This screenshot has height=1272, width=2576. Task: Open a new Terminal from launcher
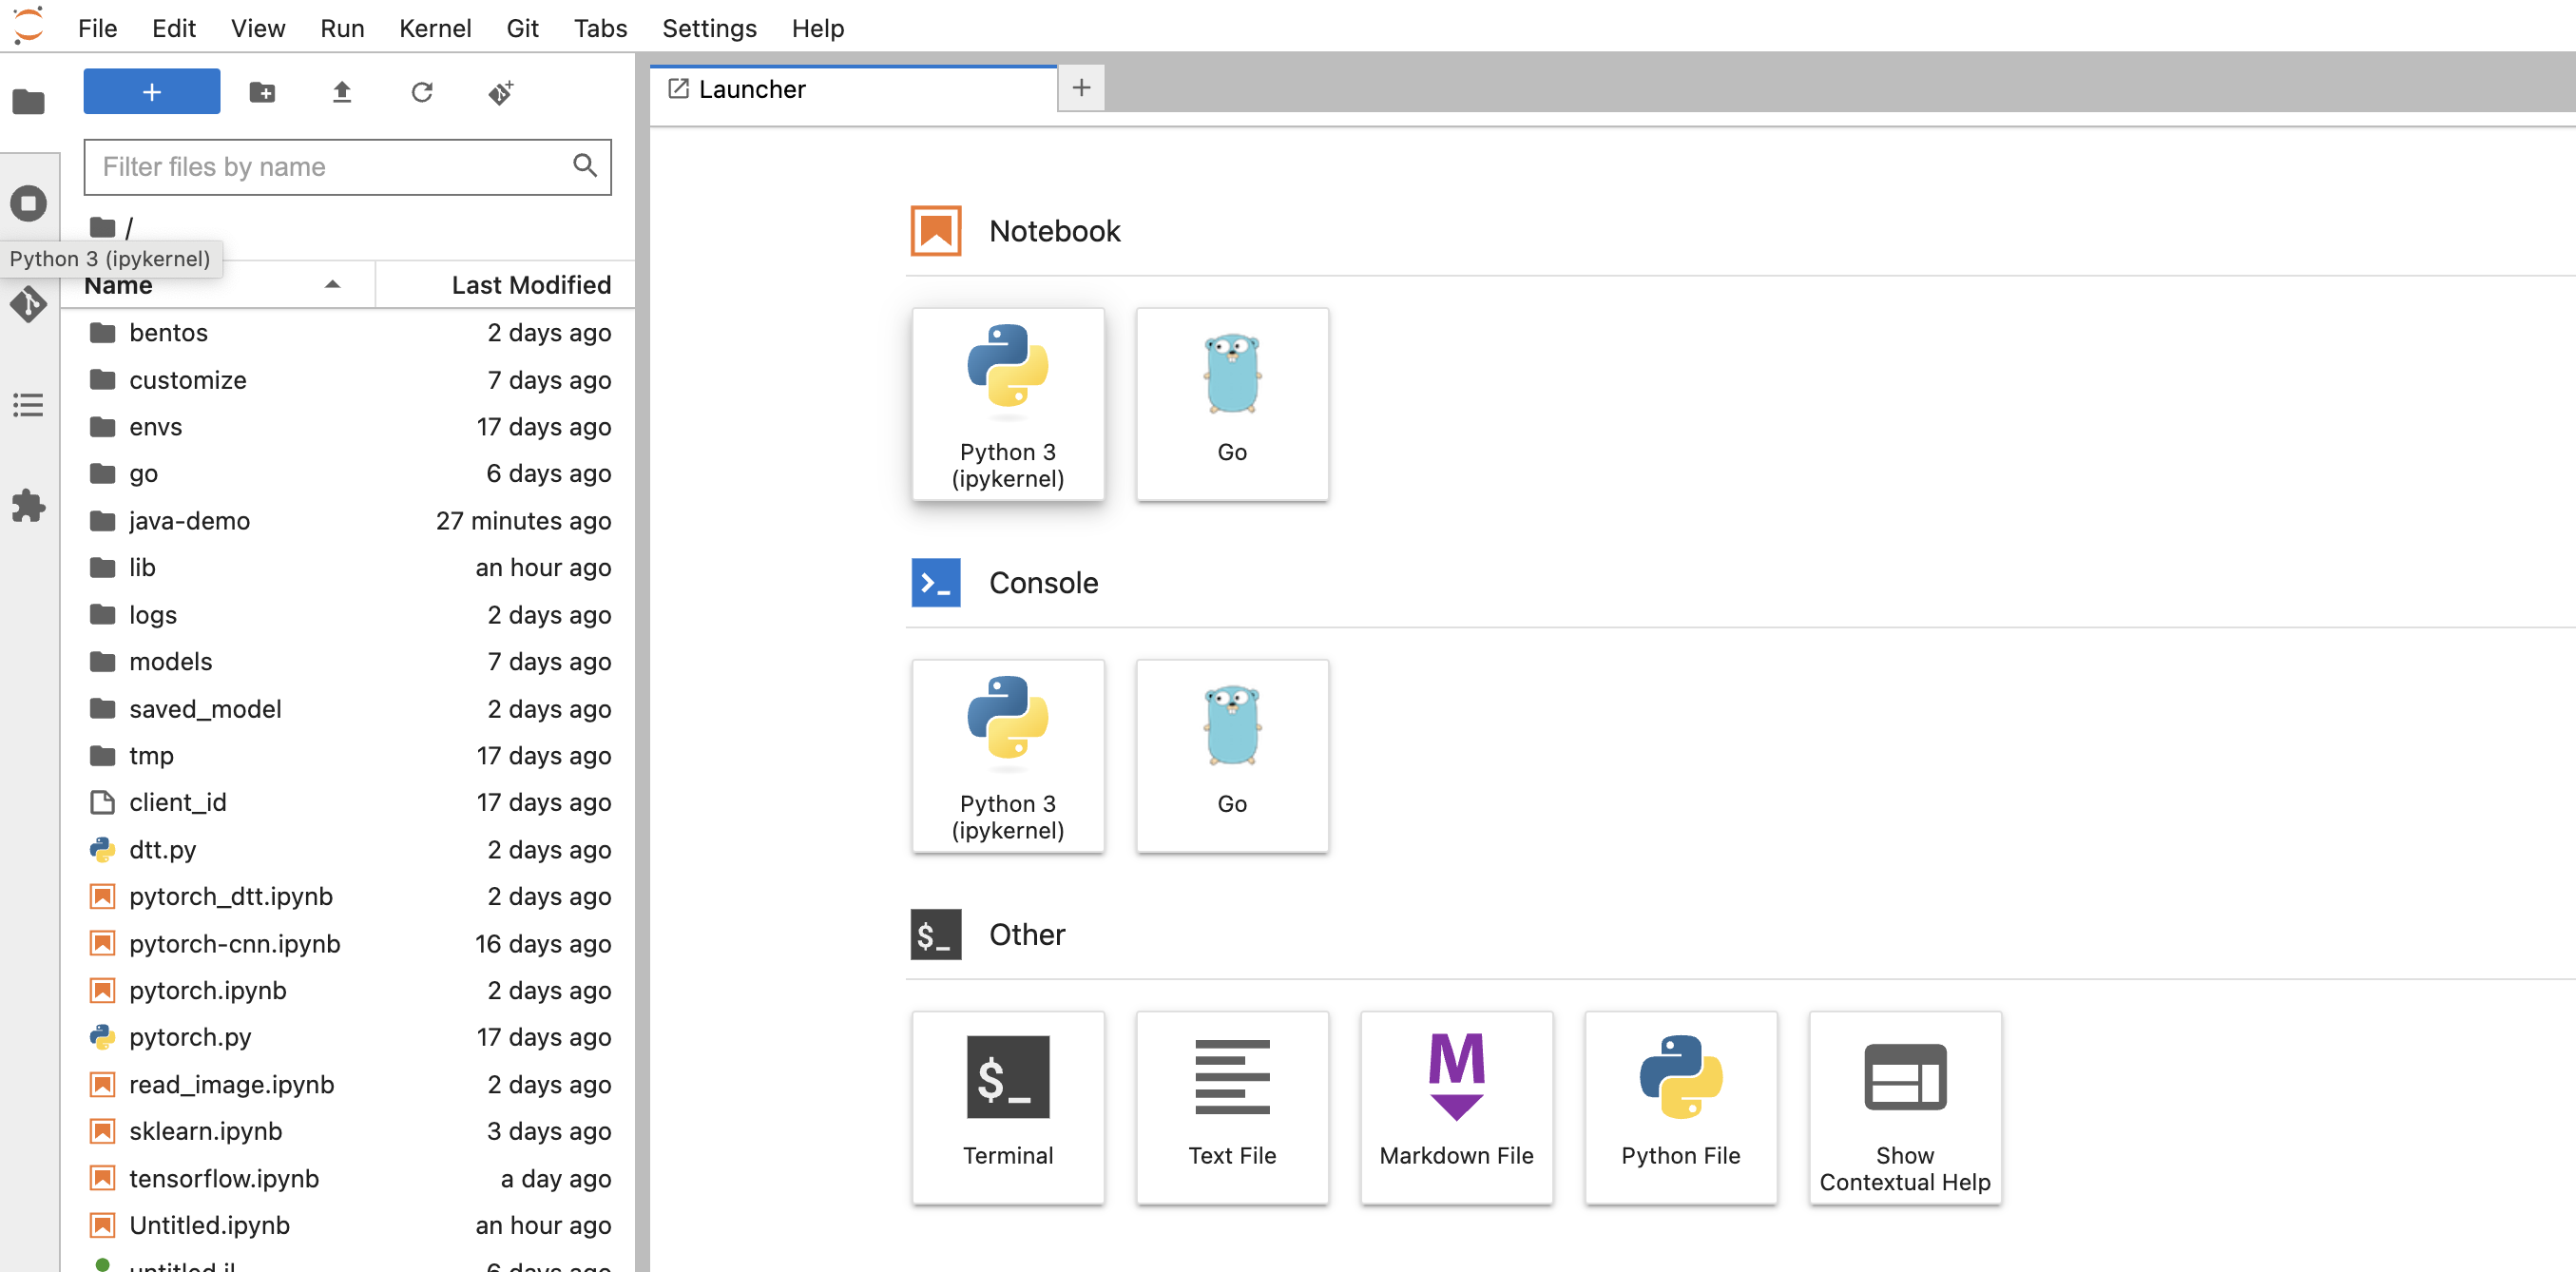pyautogui.click(x=1007, y=1106)
